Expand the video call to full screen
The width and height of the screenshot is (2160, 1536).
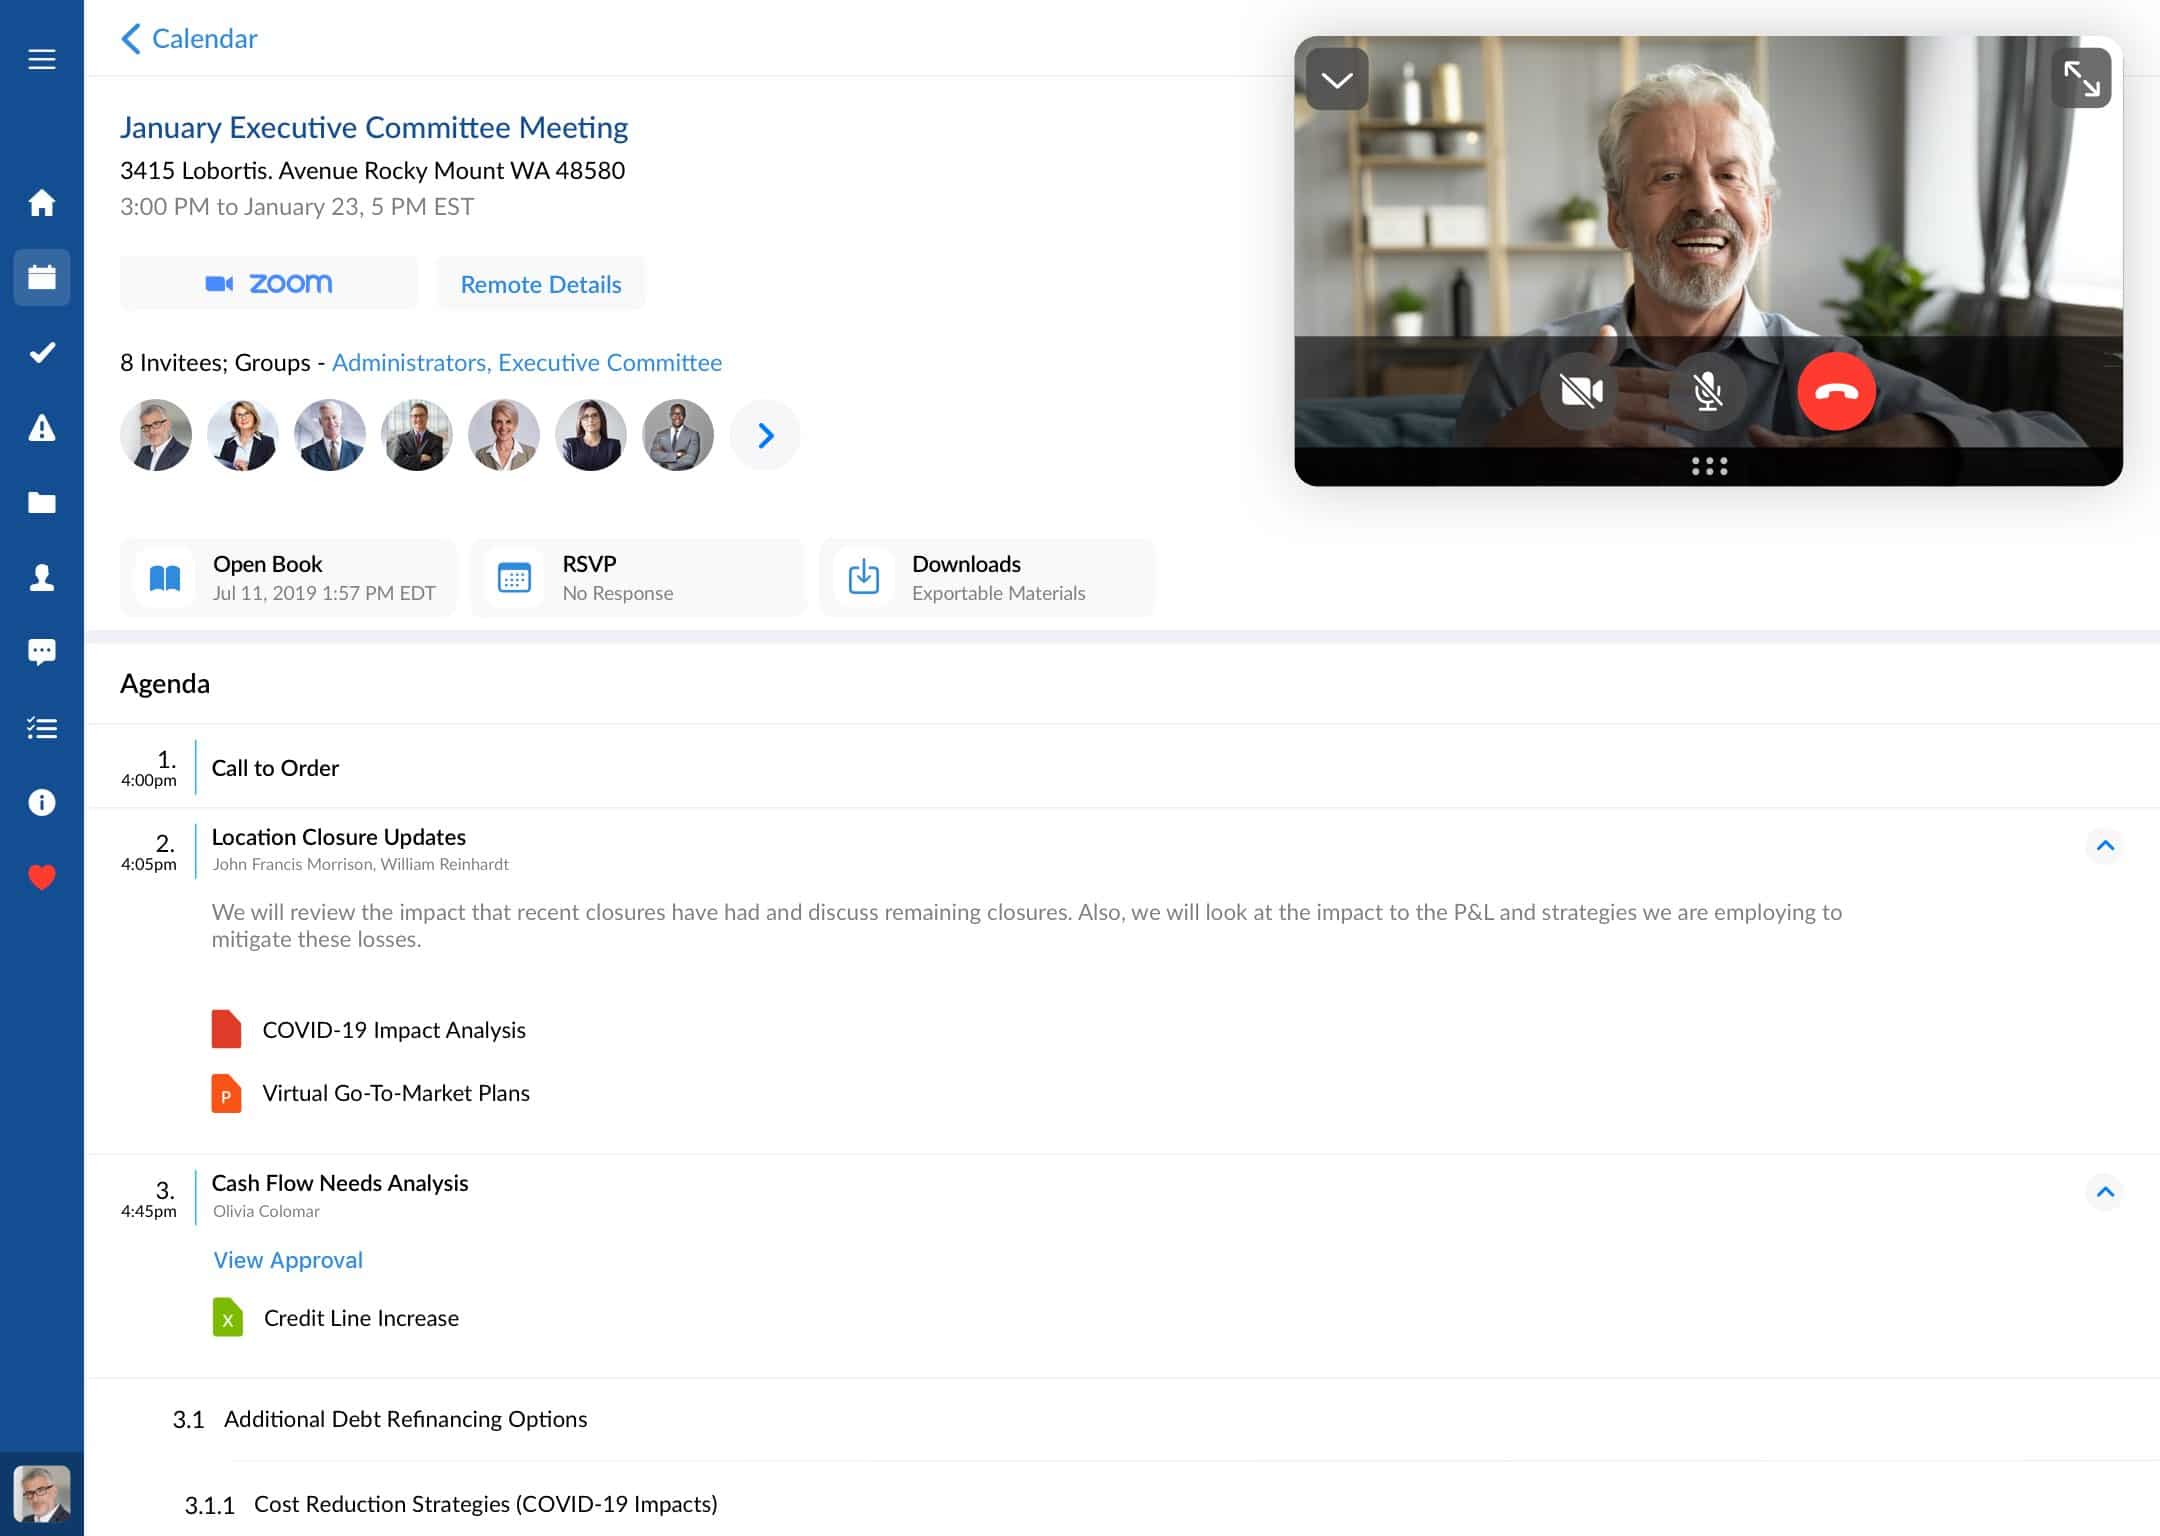click(x=2081, y=78)
